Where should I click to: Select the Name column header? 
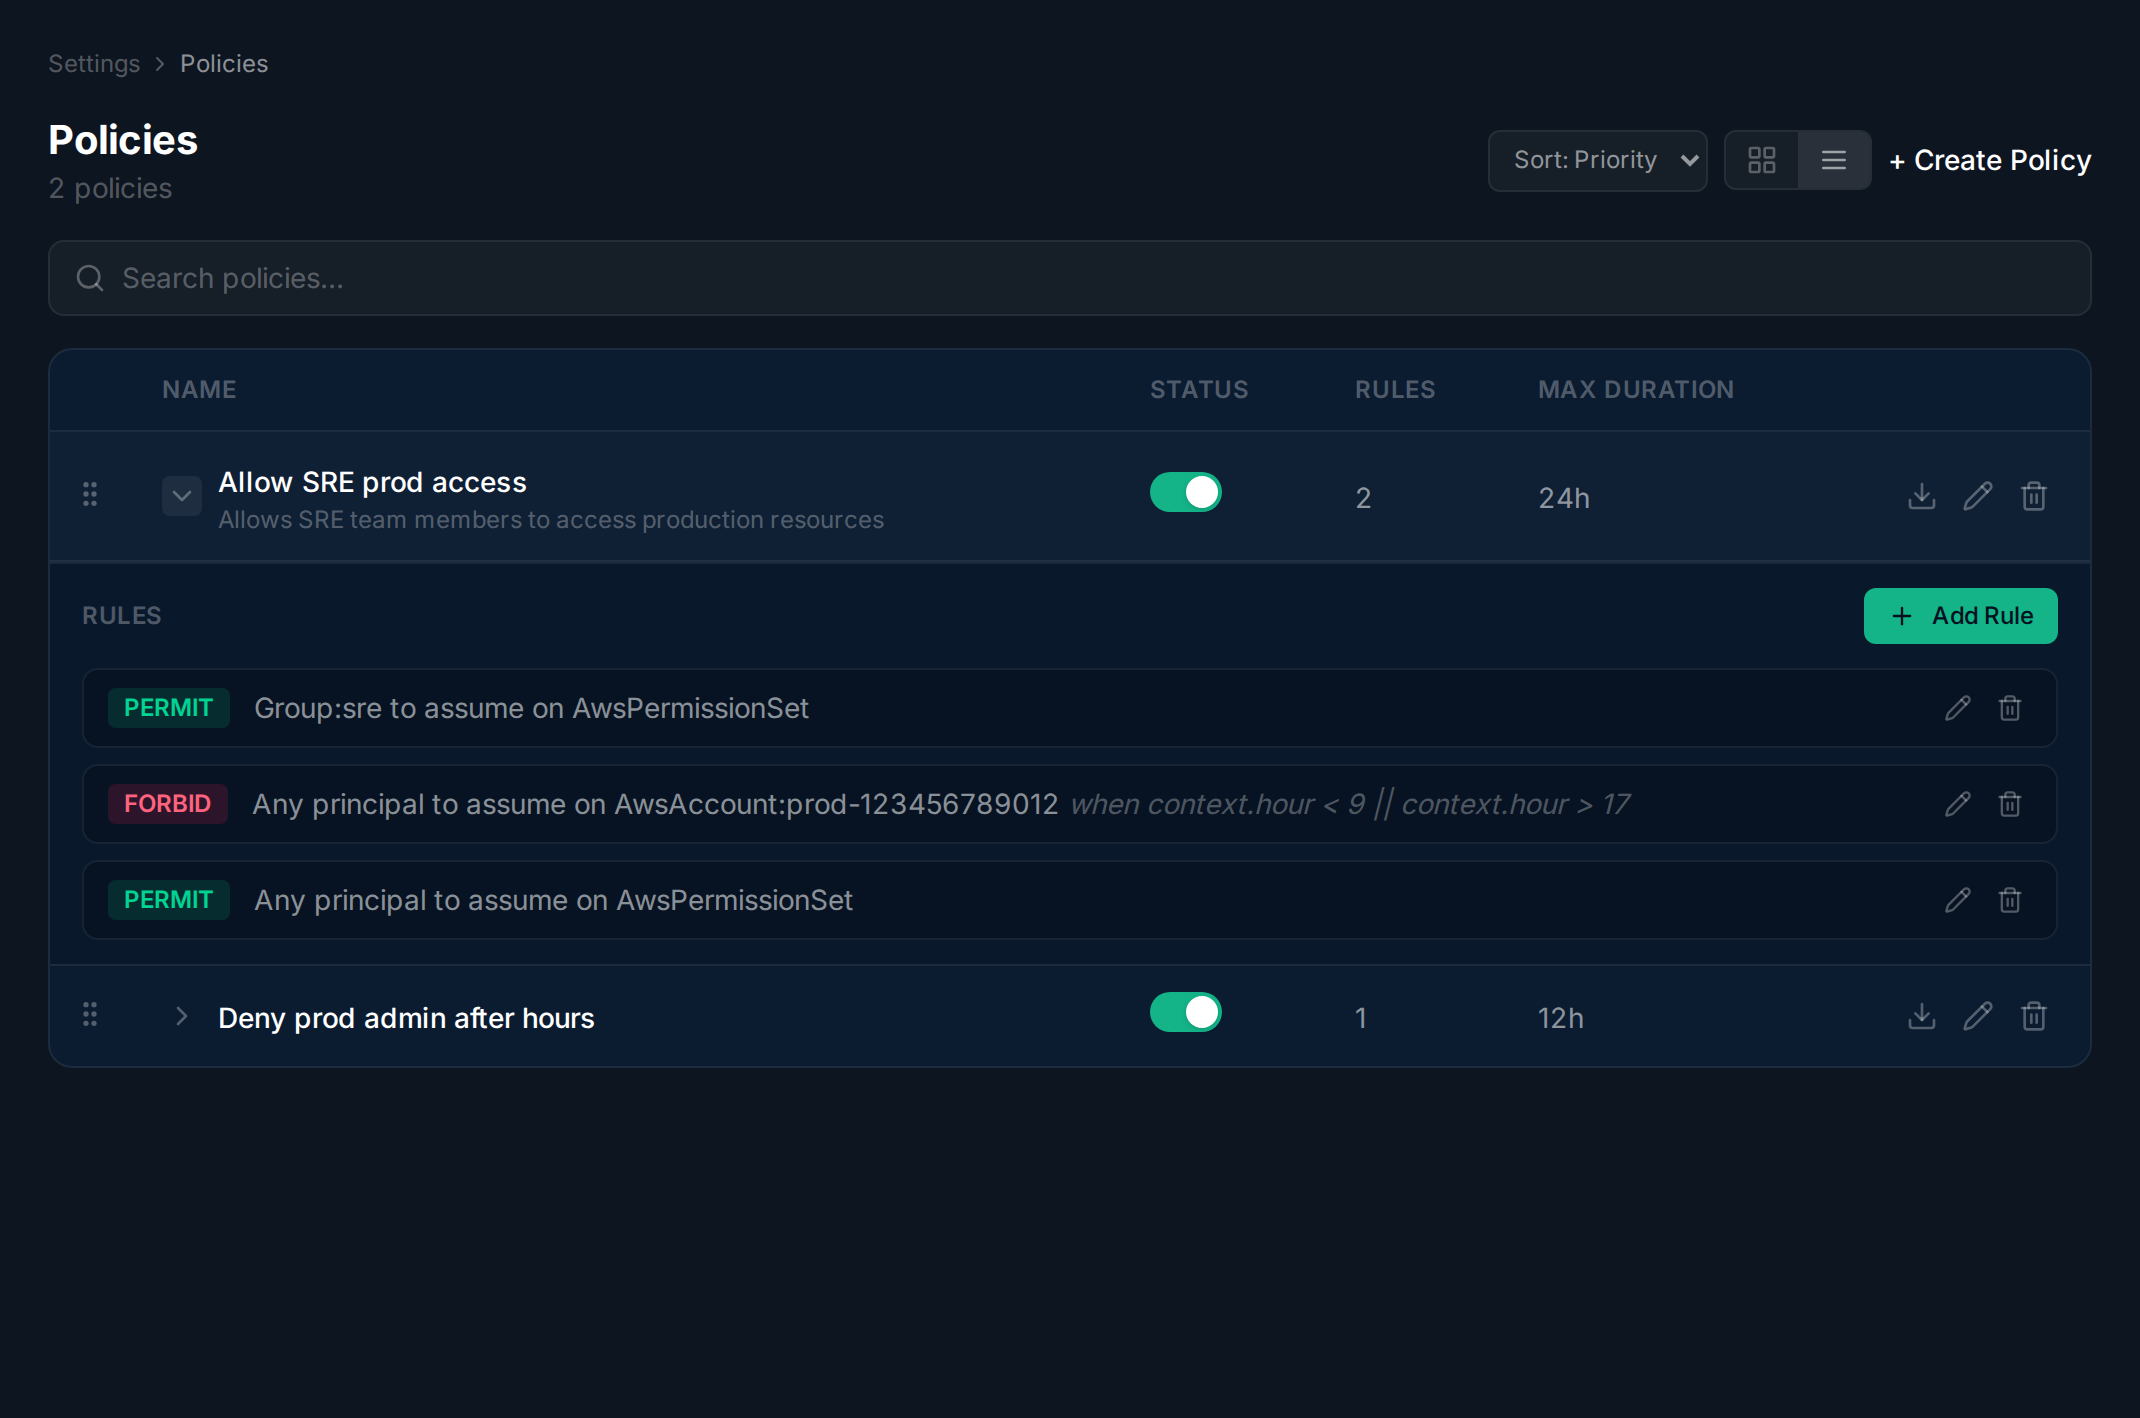click(199, 390)
